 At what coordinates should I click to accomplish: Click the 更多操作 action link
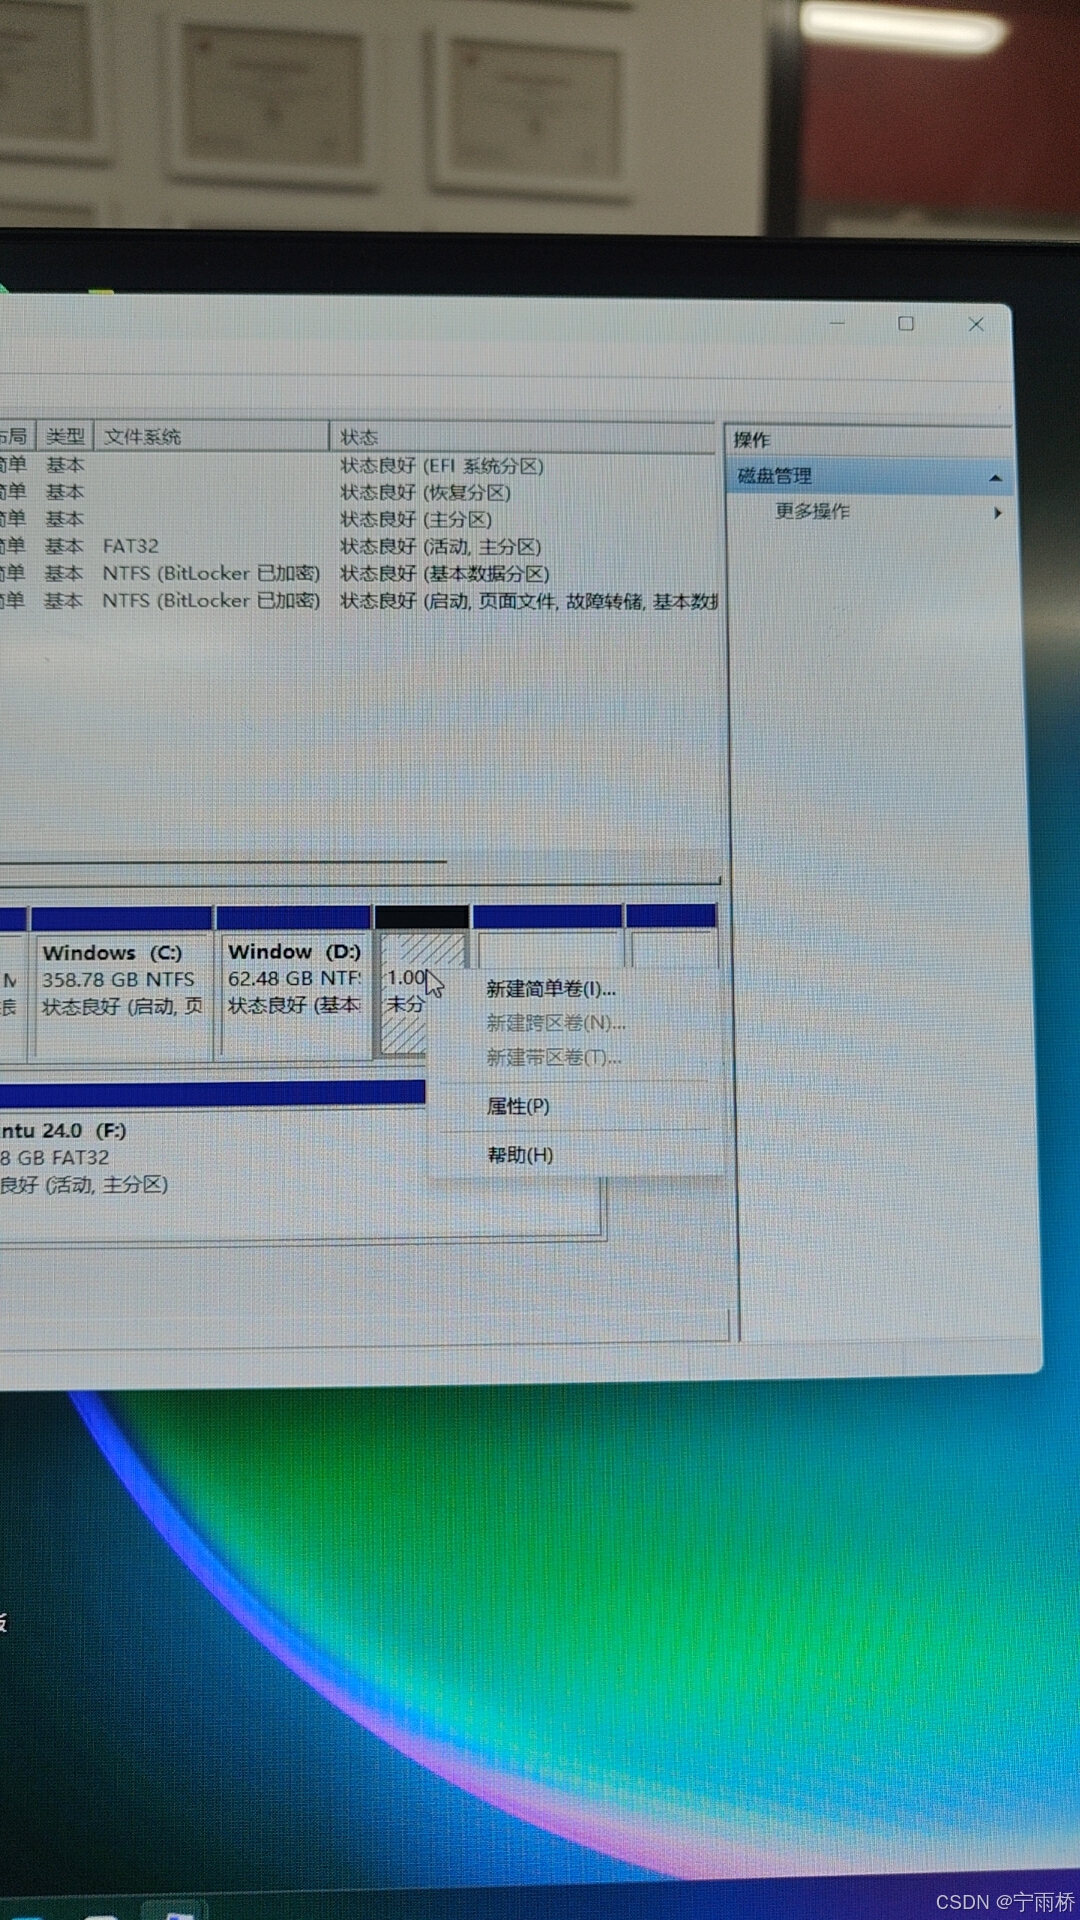(x=812, y=512)
